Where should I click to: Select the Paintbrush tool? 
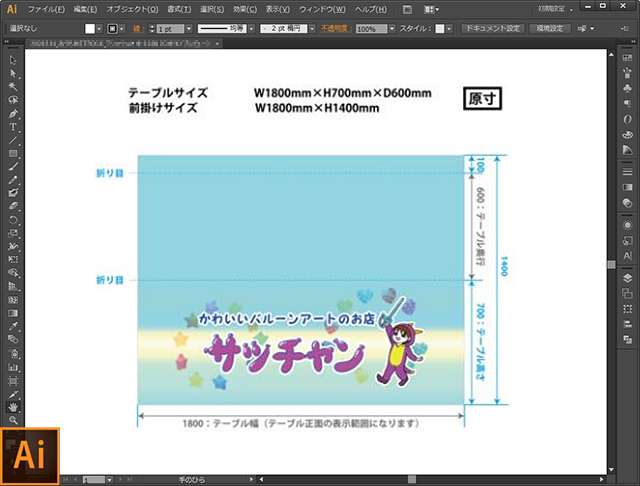pyautogui.click(x=14, y=166)
